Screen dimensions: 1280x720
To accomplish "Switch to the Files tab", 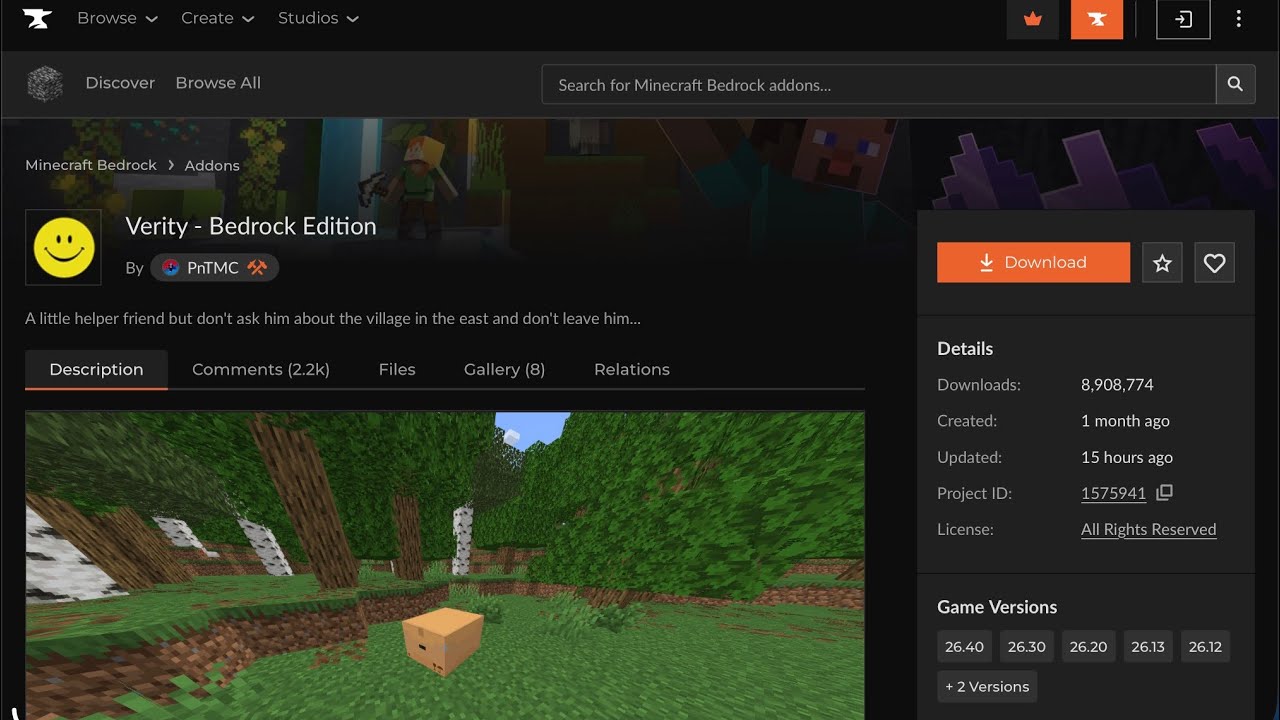I will [397, 369].
